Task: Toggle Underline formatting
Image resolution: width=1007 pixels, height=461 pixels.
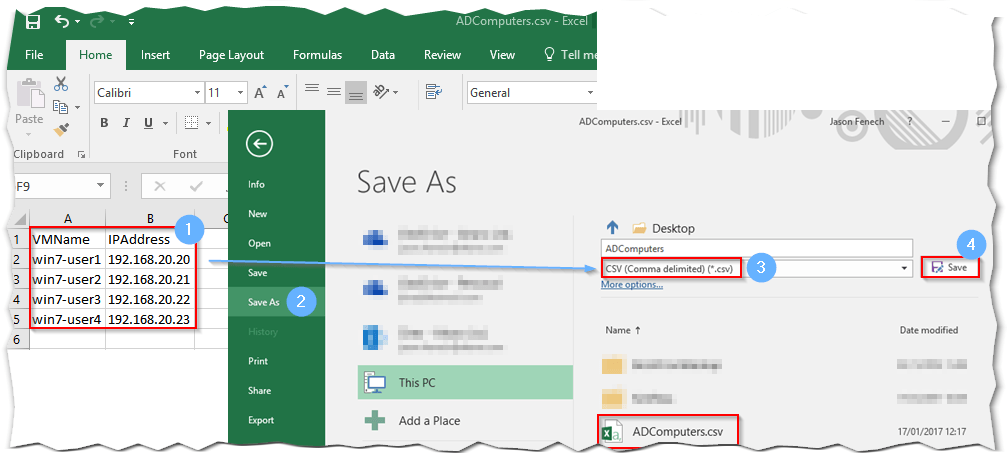Action: tap(148, 123)
